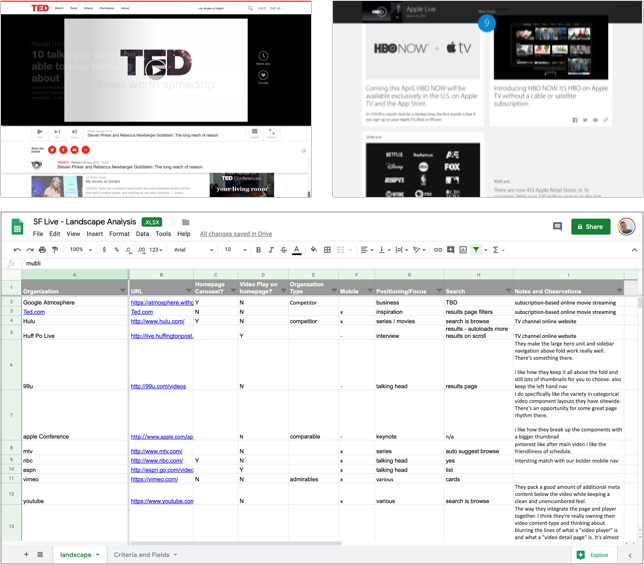Click the green Share button

tap(590, 227)
